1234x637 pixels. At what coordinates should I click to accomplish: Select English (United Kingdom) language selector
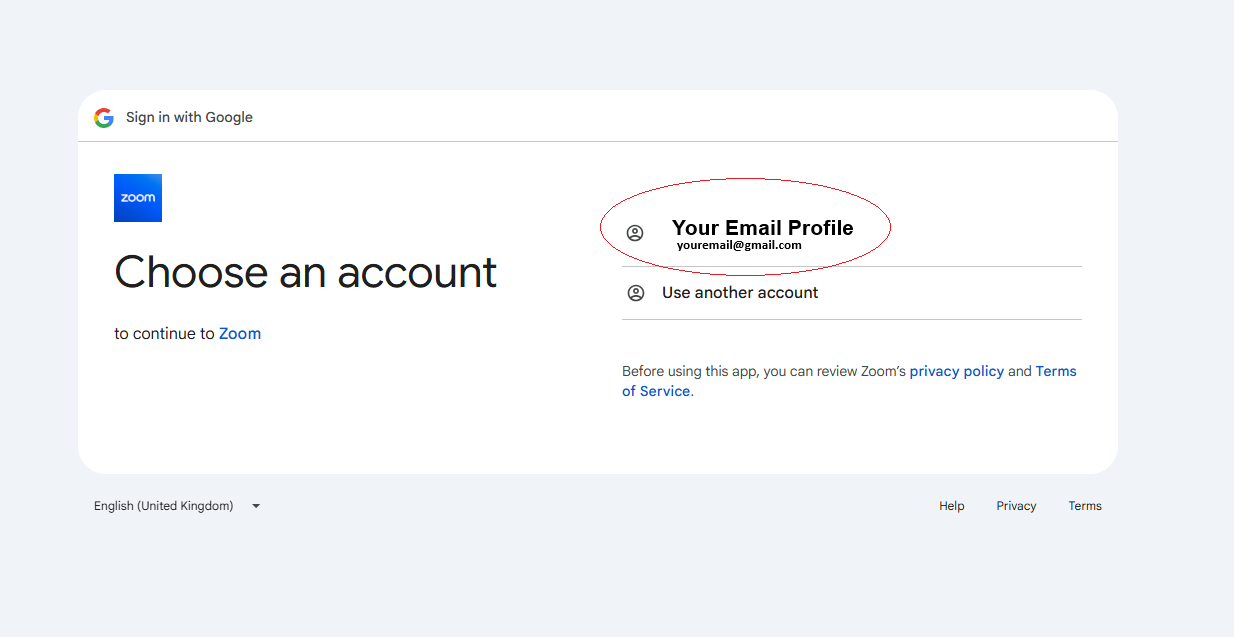click(x=177, y=506)
